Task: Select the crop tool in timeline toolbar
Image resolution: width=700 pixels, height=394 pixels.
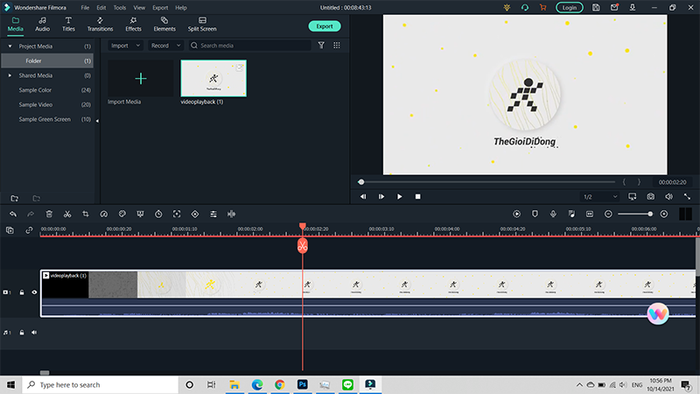Action: click(x=85, y=214)
